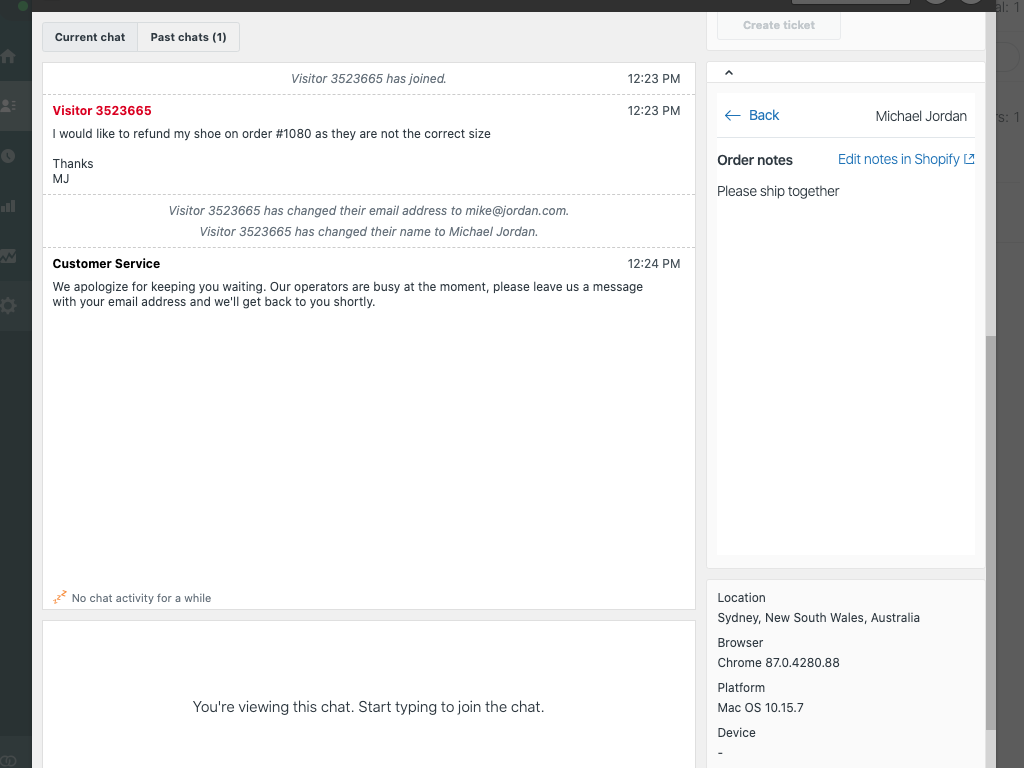1024x768 pixels.
Task: Open the History clock icon in sidebar
Action: coord(9,156)
